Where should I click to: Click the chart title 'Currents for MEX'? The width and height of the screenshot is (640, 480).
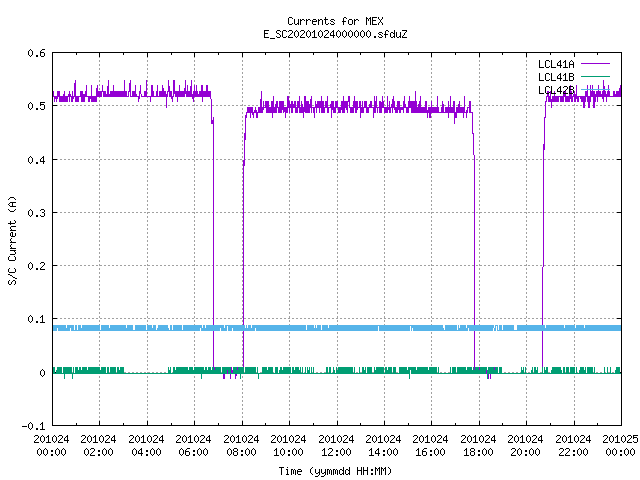point(335,21)
